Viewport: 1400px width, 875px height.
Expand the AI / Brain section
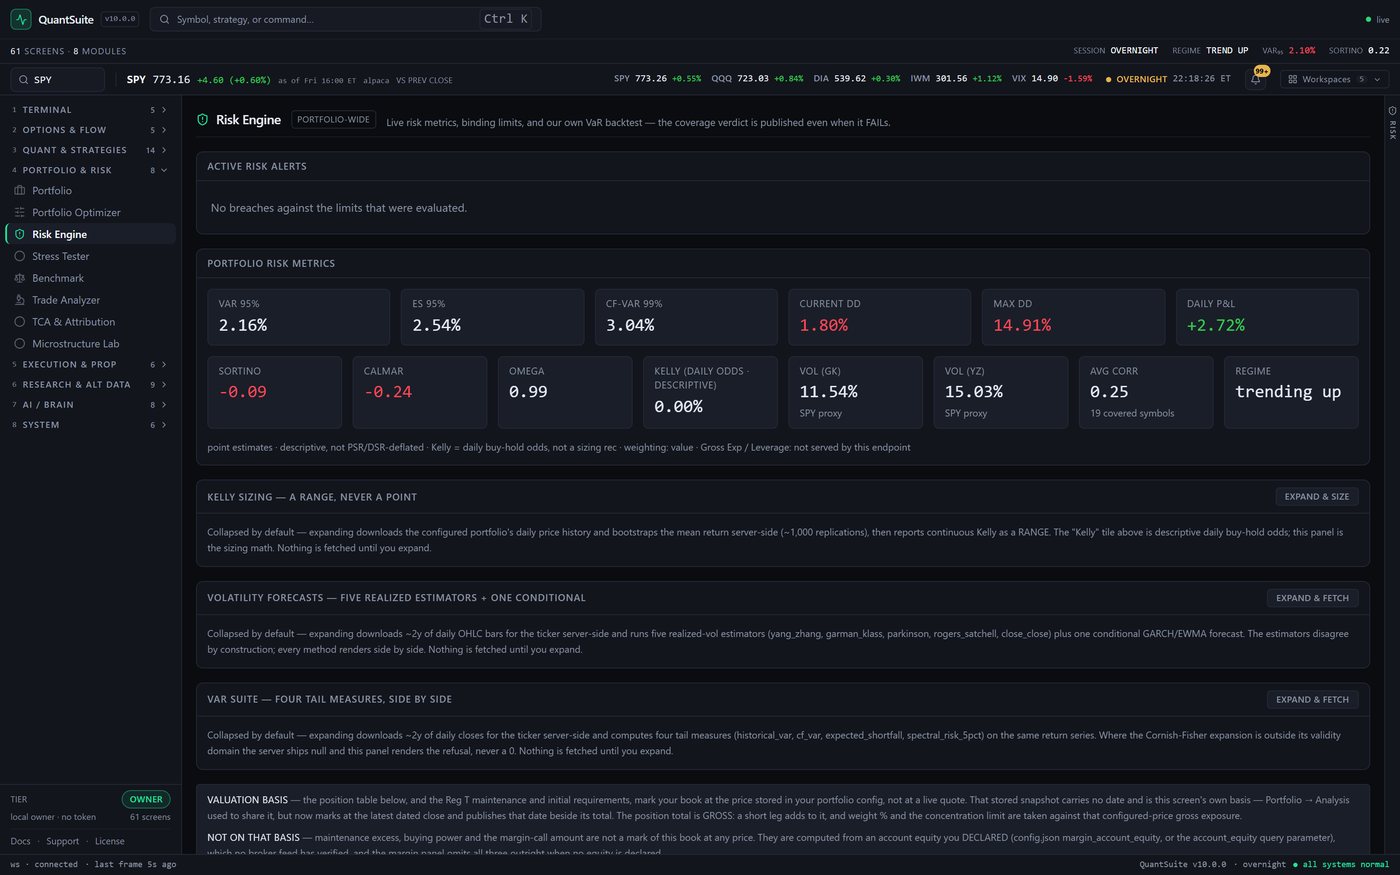(x=90, y=404)
